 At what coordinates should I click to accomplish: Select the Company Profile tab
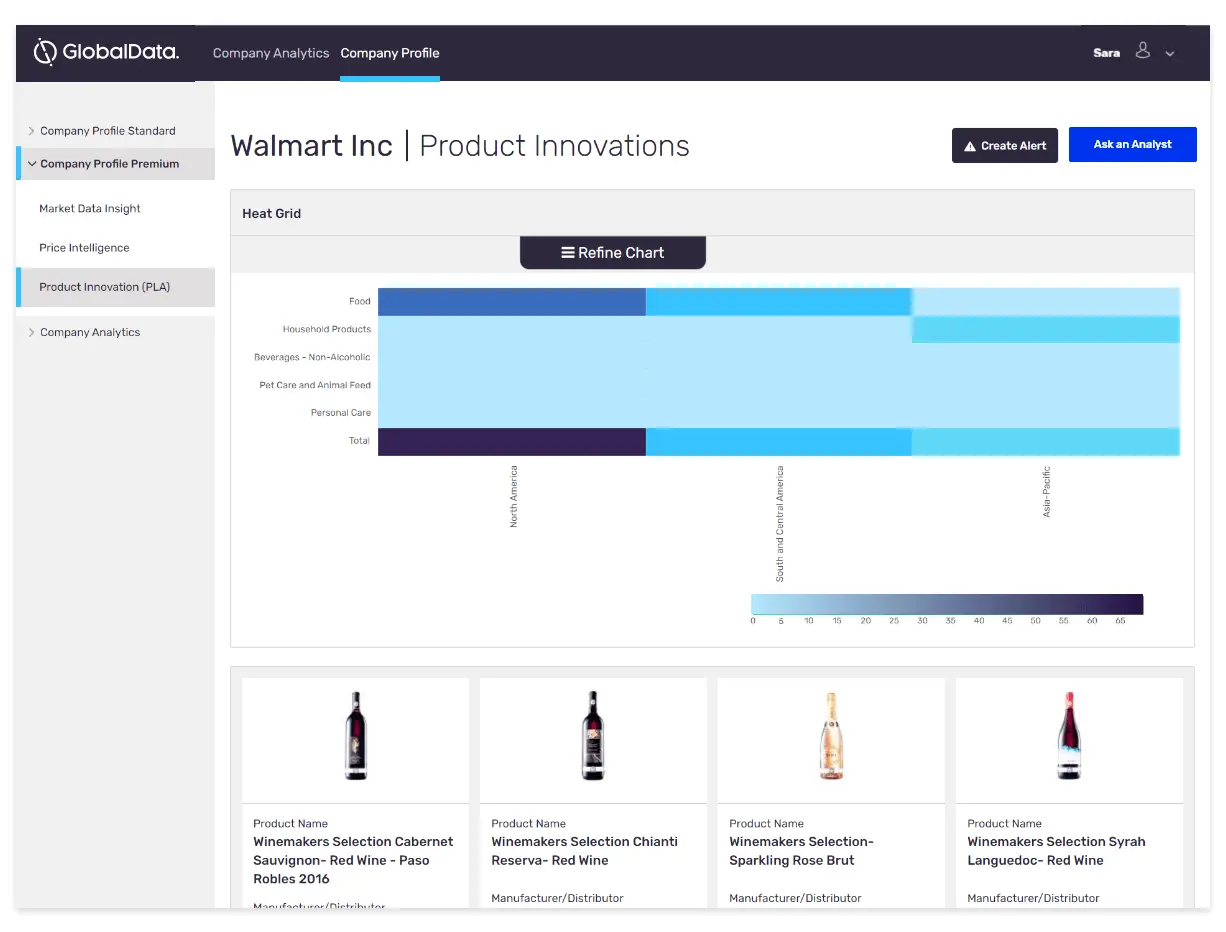coord(390,53)
